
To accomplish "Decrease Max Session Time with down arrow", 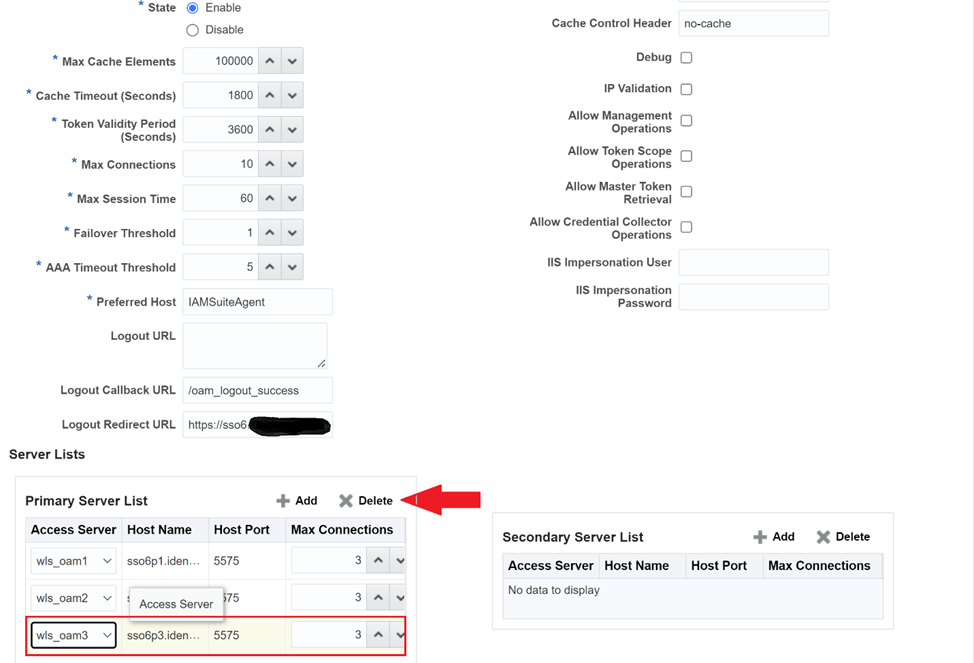I will pyautogui.click(x=292, y=199).
